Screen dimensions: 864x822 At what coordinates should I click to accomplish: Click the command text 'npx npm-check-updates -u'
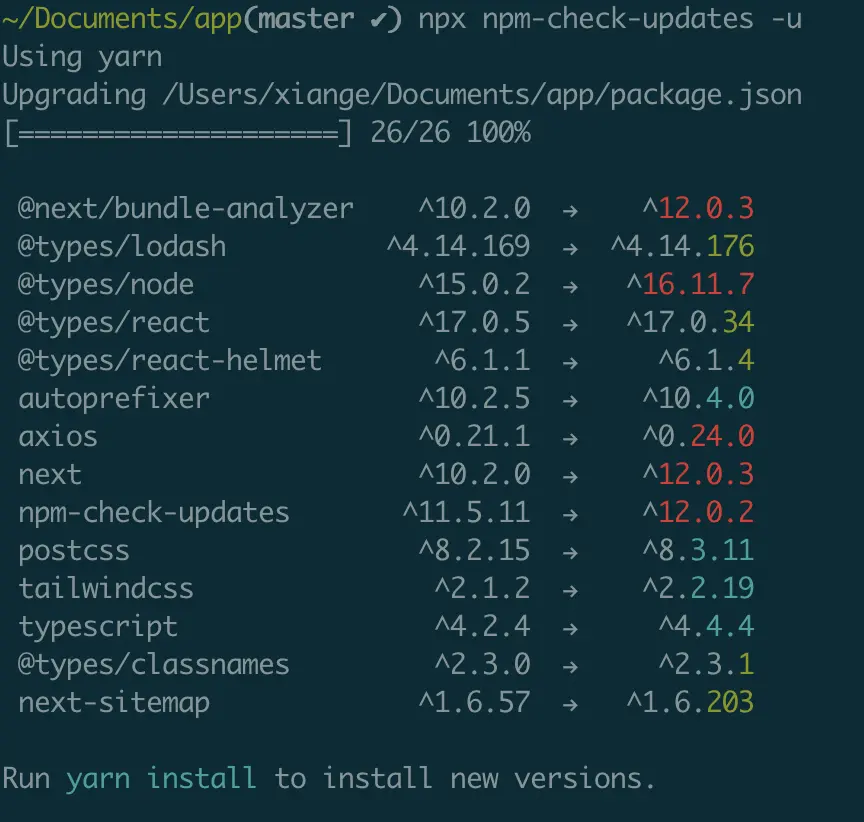click(610, 20)
